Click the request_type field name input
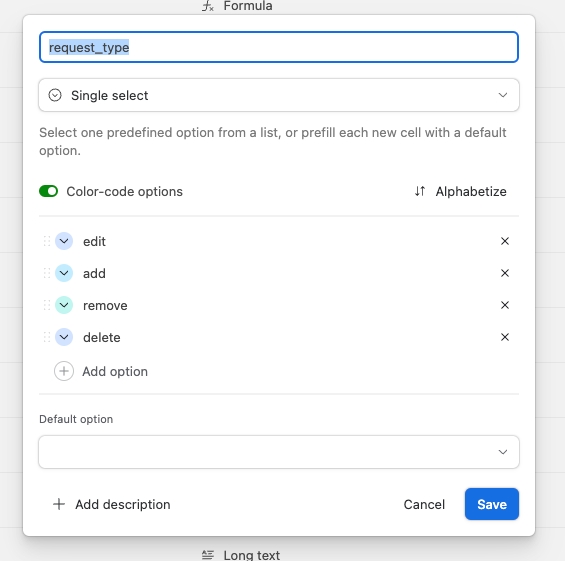Image resolution: width=565 pixels, height=561 pixels. pos(279,47)
